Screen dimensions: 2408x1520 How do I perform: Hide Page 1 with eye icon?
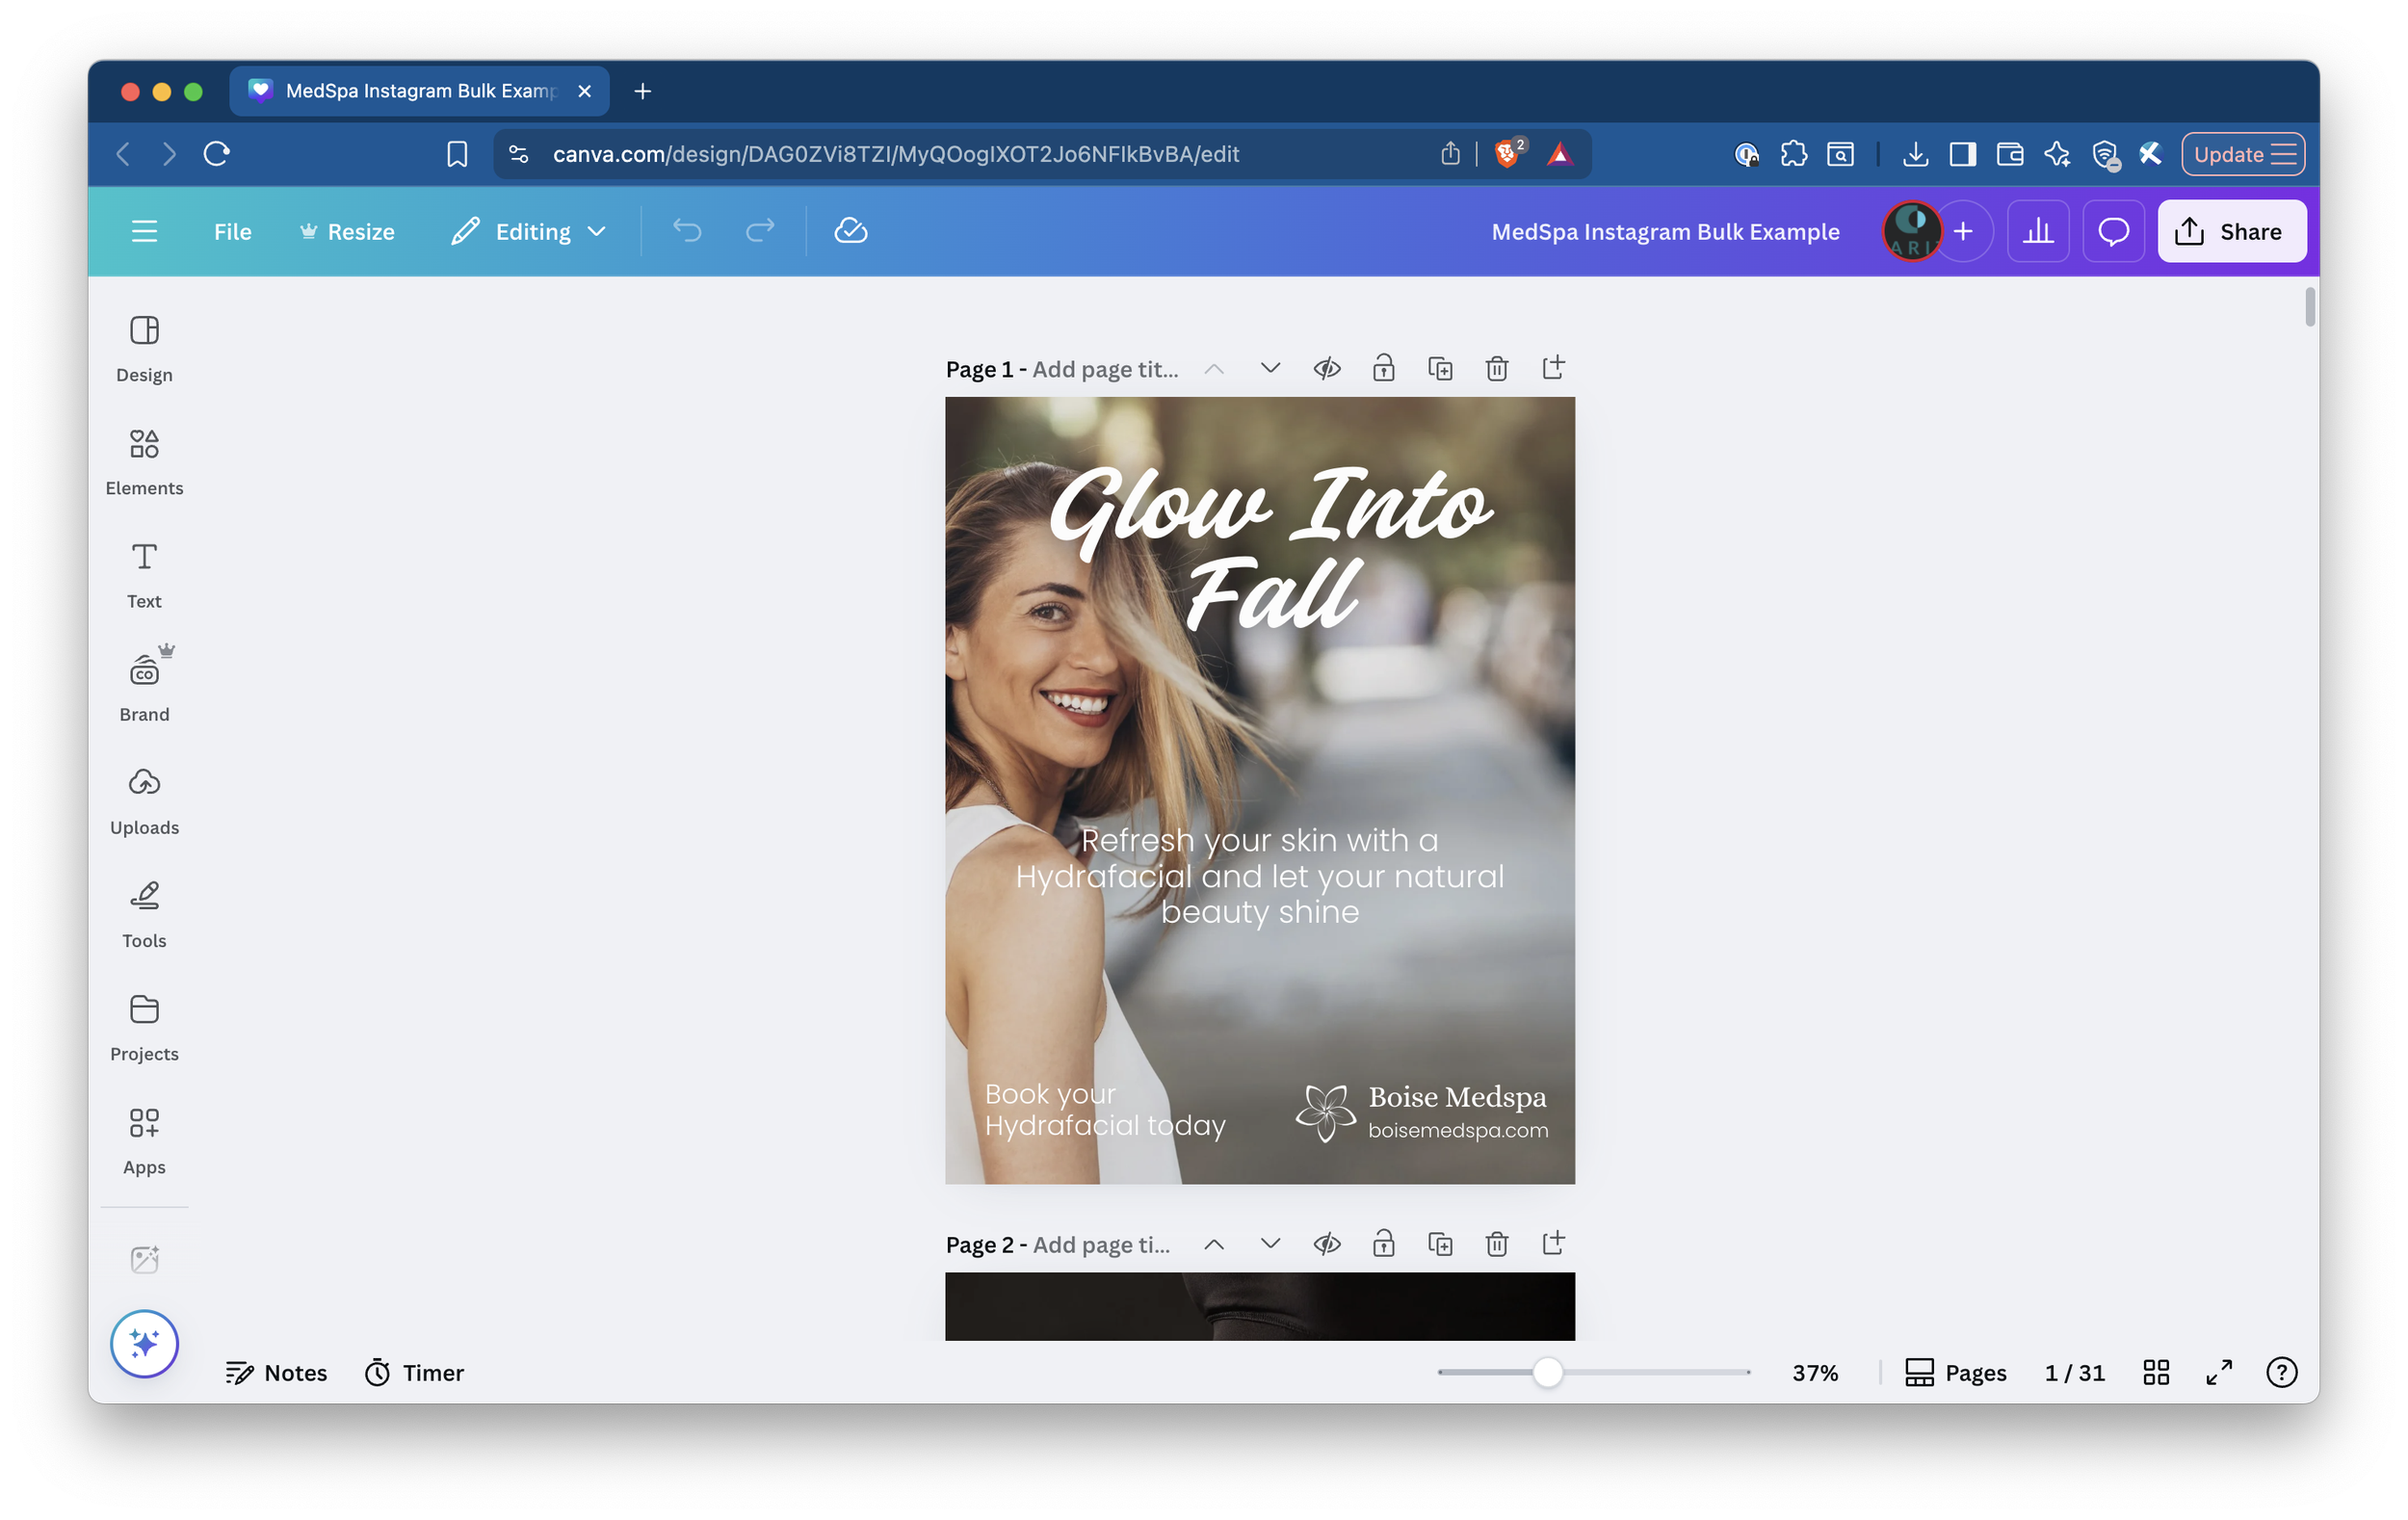click(1326, 368)
